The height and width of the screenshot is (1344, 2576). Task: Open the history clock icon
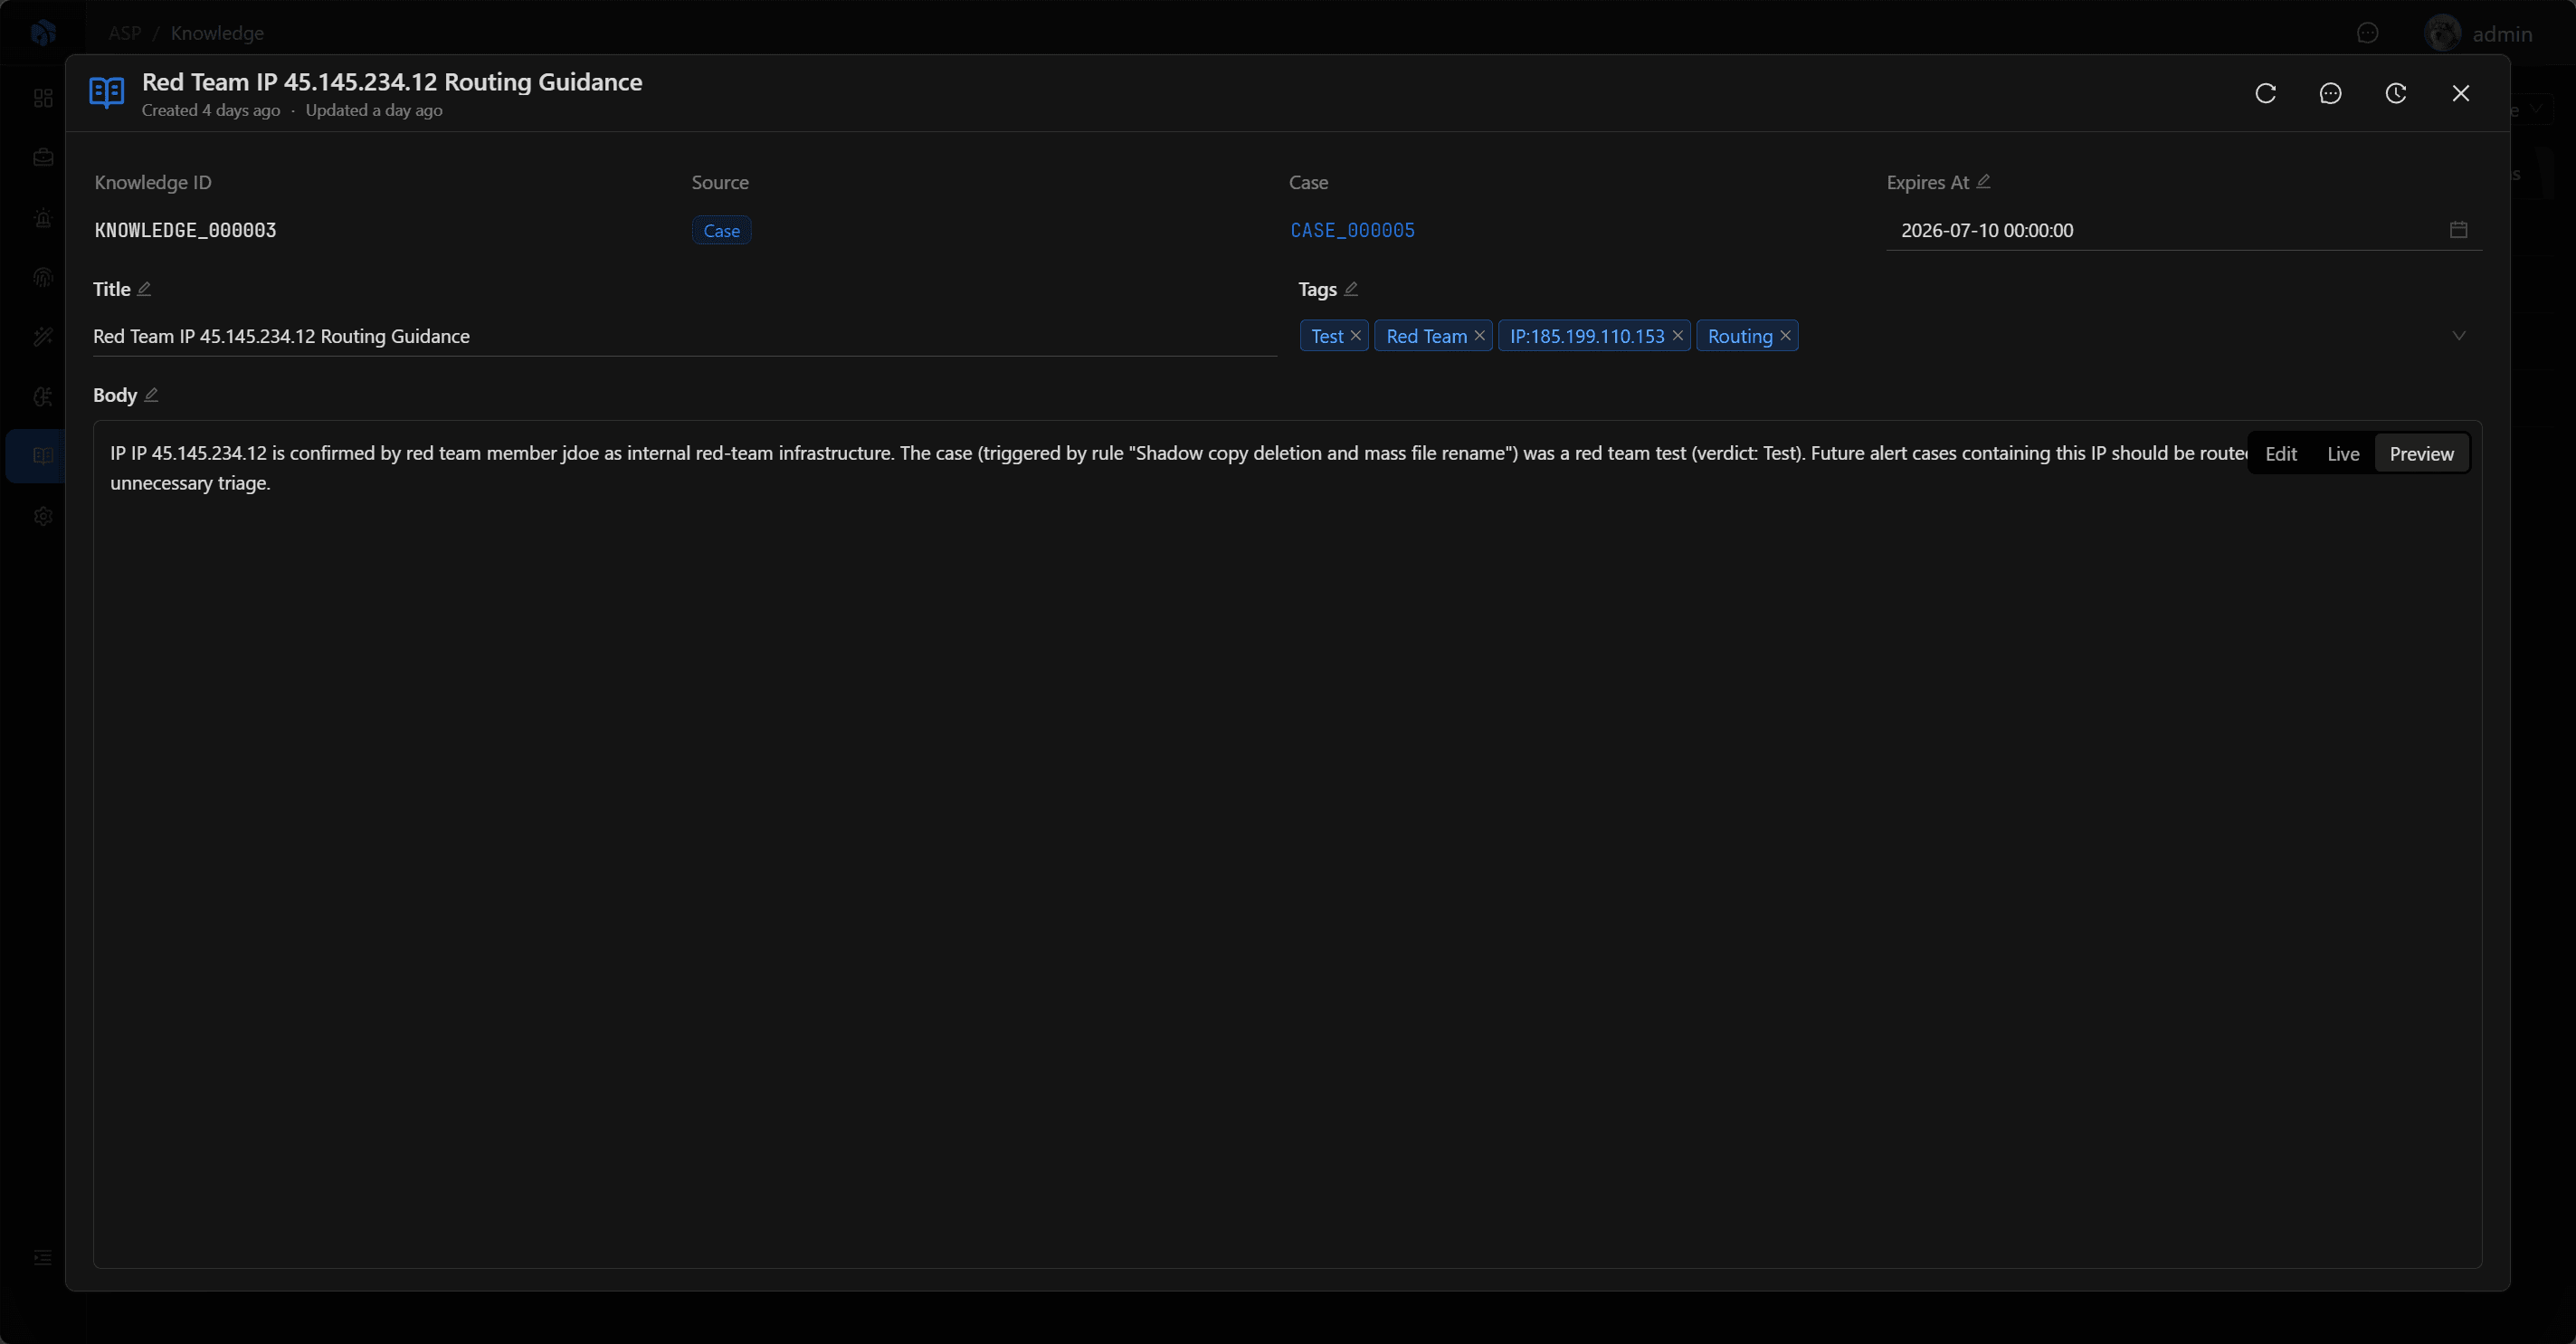click(2395, 93)
